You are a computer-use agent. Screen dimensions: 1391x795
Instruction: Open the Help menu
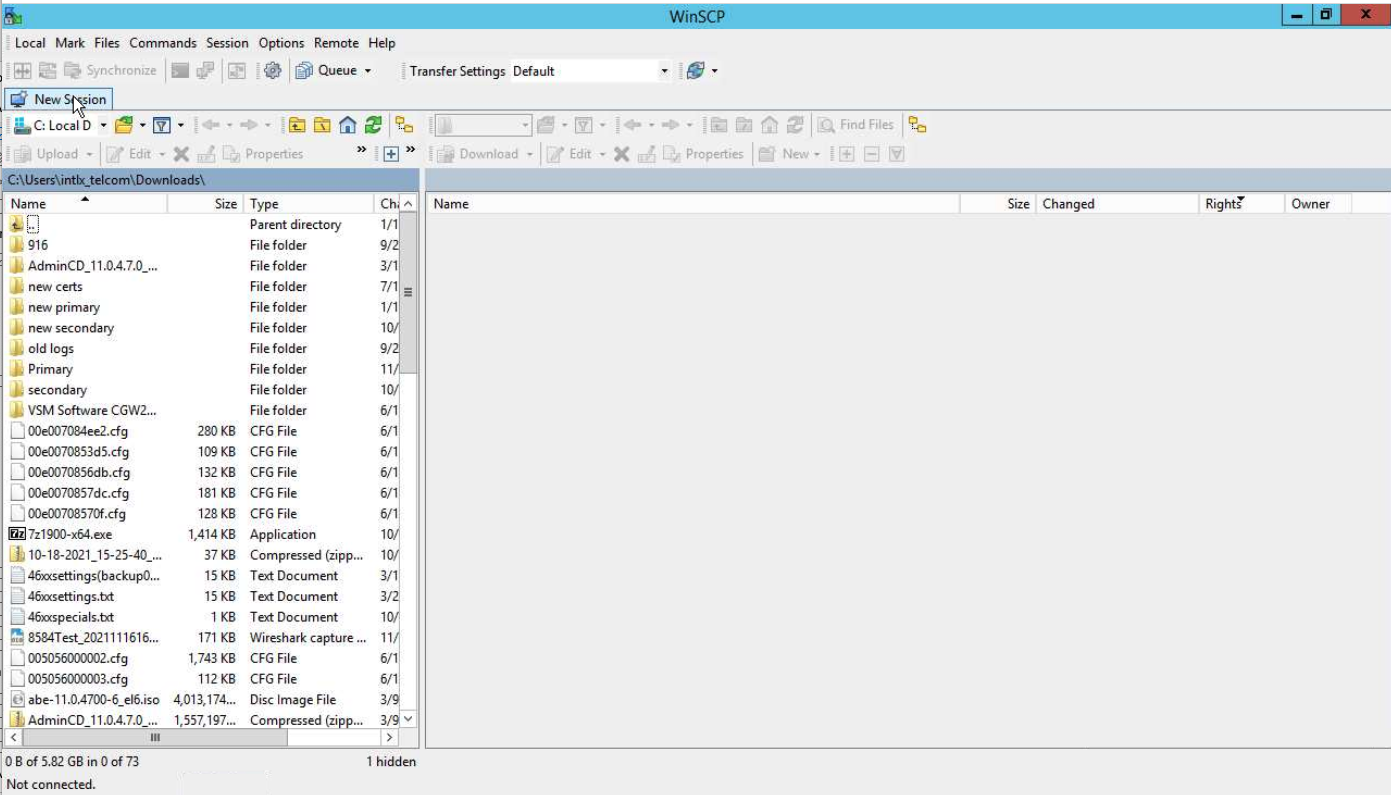point(382,43)
